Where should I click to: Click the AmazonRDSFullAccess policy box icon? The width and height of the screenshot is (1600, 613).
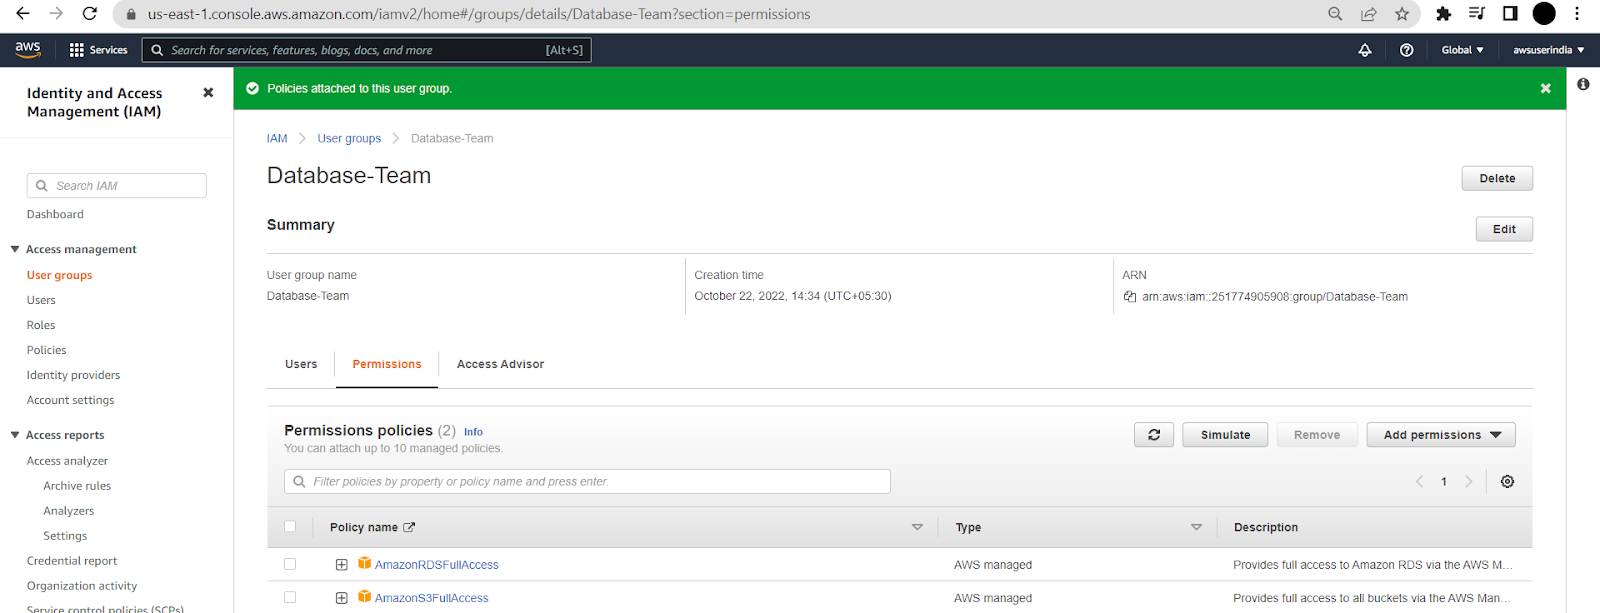(x=365, y=564)
